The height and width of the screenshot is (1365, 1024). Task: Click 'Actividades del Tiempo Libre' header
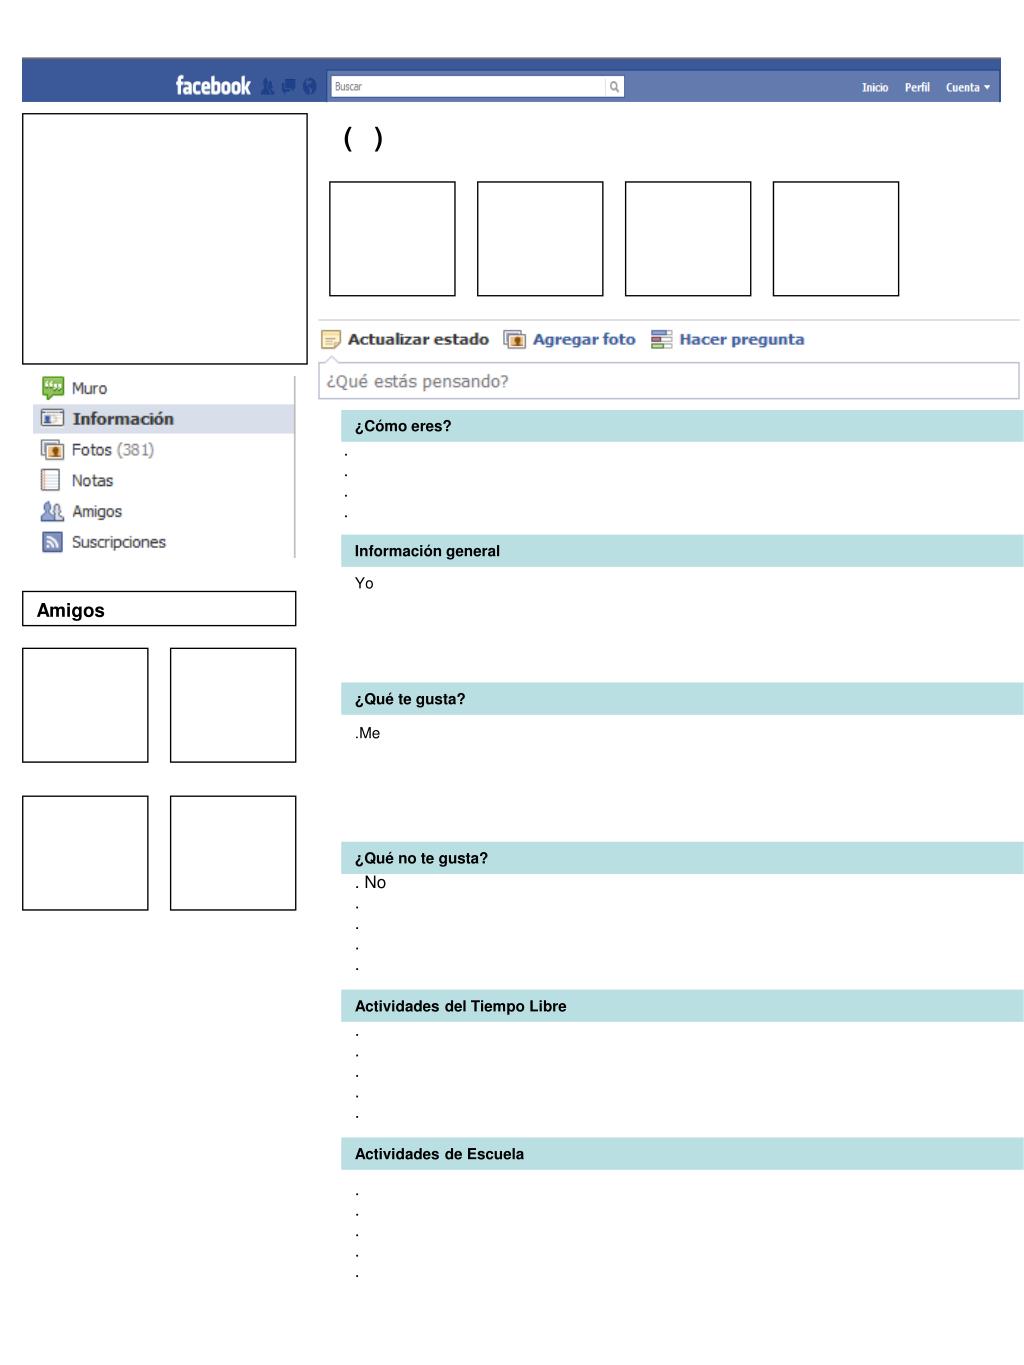point(682,1006)
